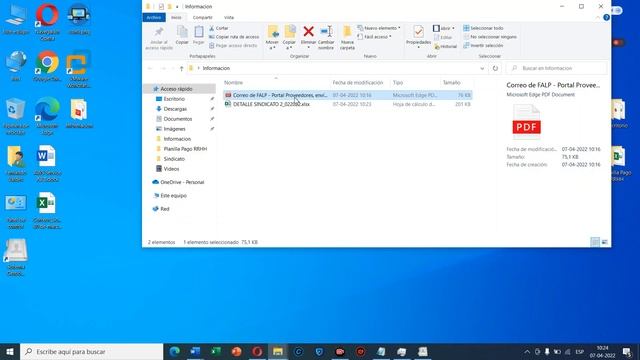
Task: Click Invertir selección
Action: pyautogui.click(x=483, y=45)
